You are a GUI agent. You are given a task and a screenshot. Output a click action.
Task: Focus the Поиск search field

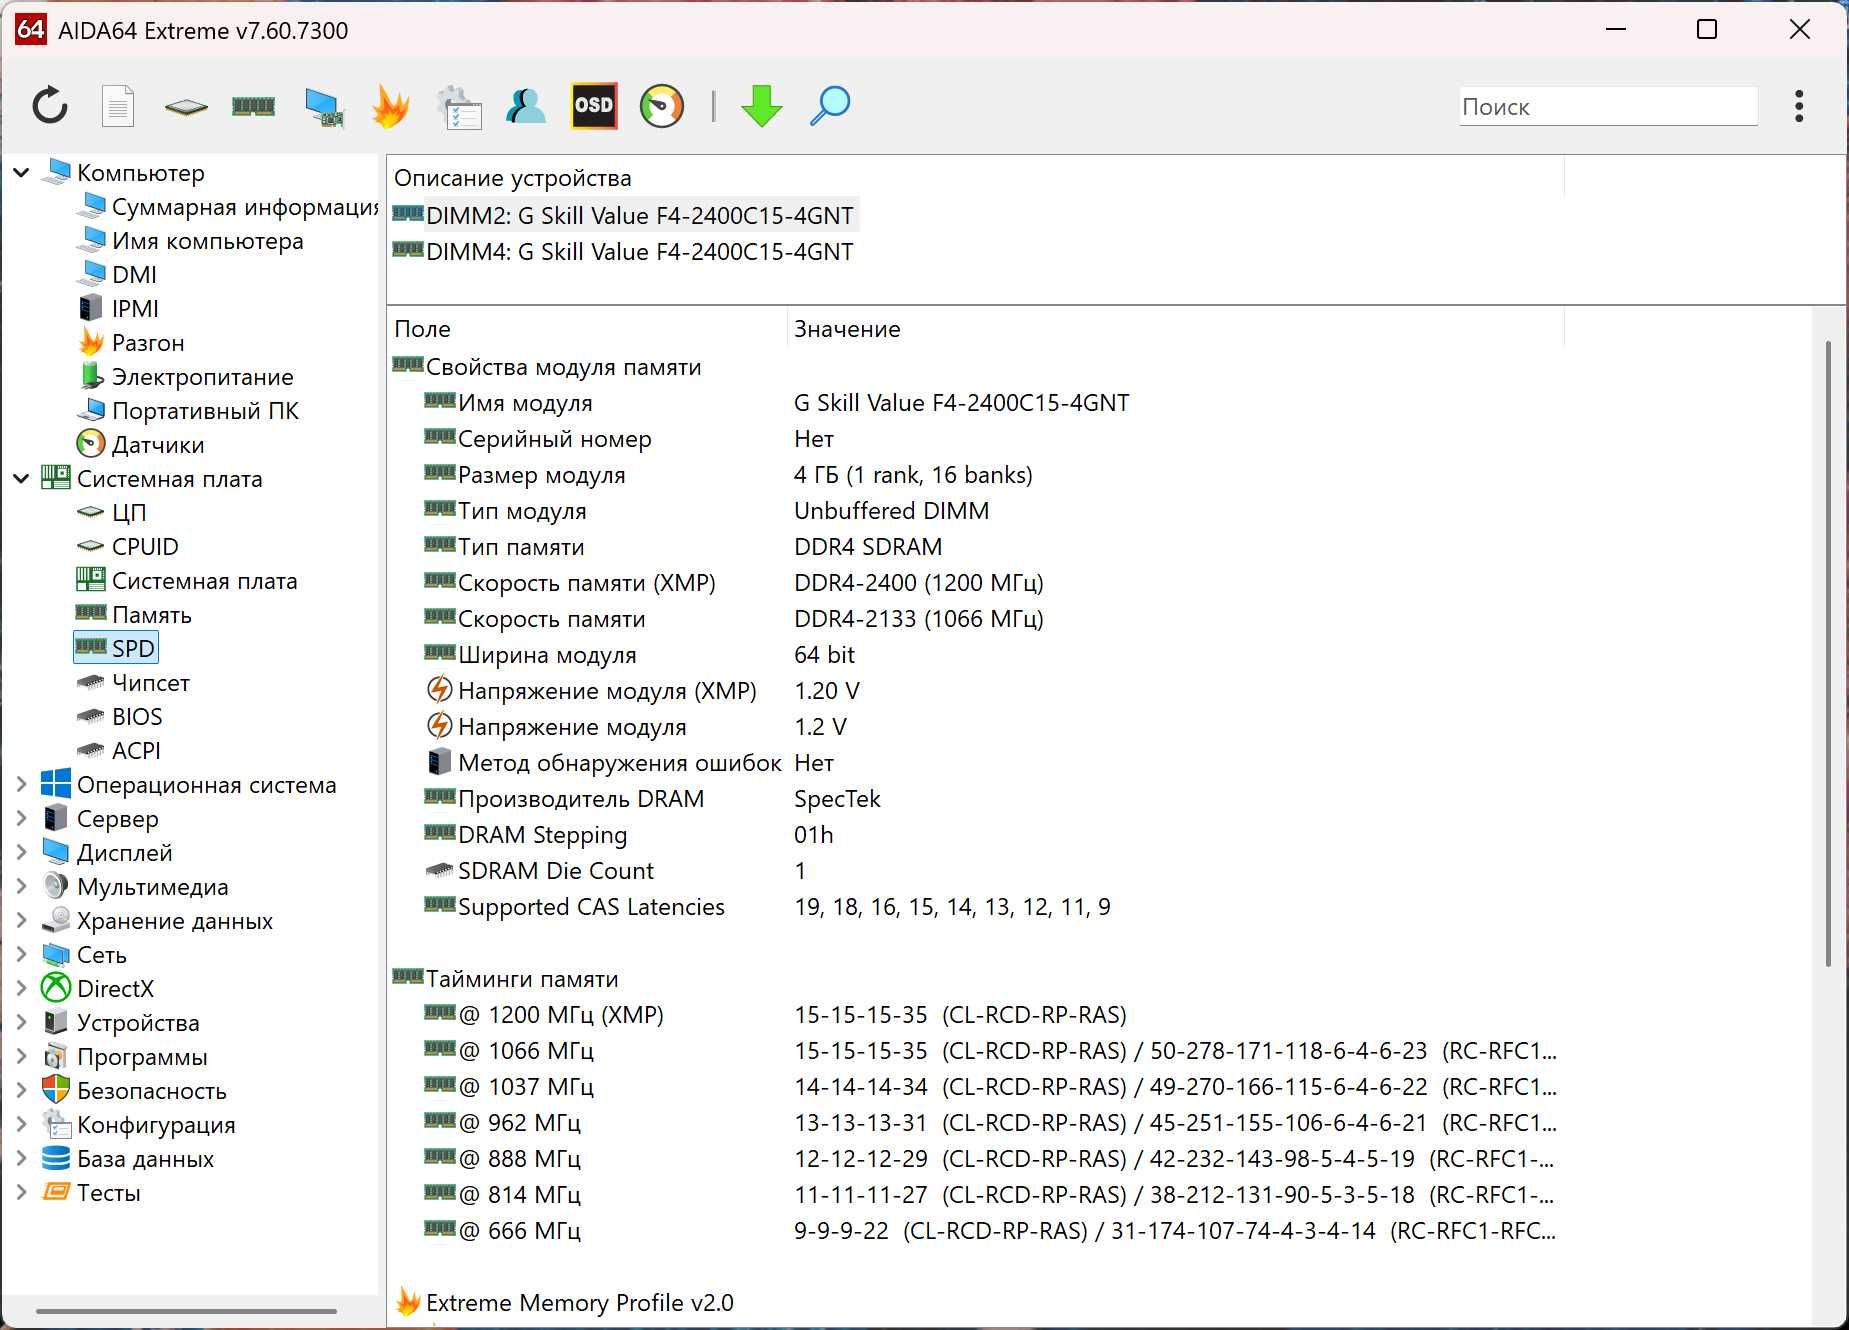click(x=1608, y=106)
